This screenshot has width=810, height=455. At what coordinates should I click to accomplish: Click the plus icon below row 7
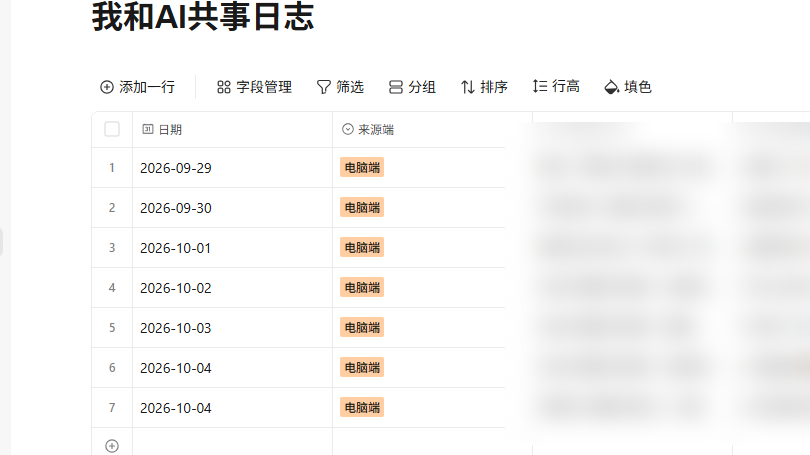pyautogui.click(x=112, y=446)
